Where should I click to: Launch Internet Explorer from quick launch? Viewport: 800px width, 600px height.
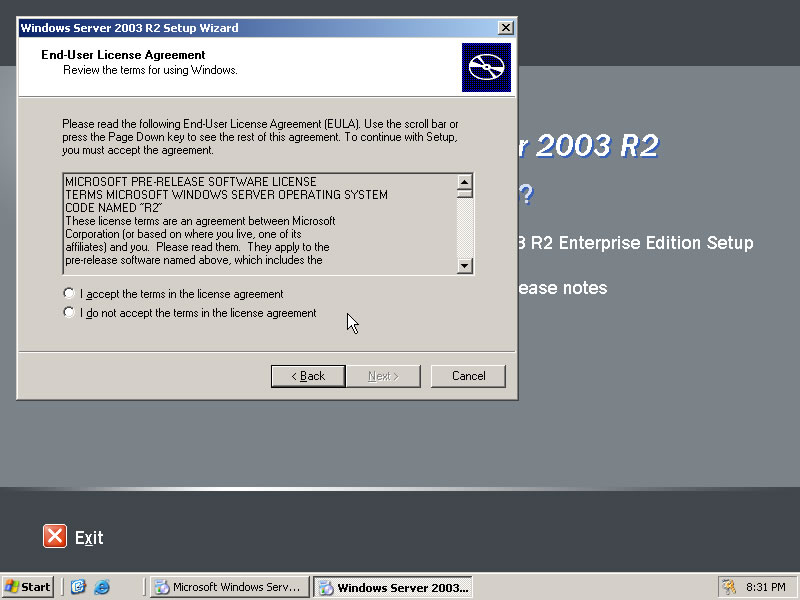101,587
